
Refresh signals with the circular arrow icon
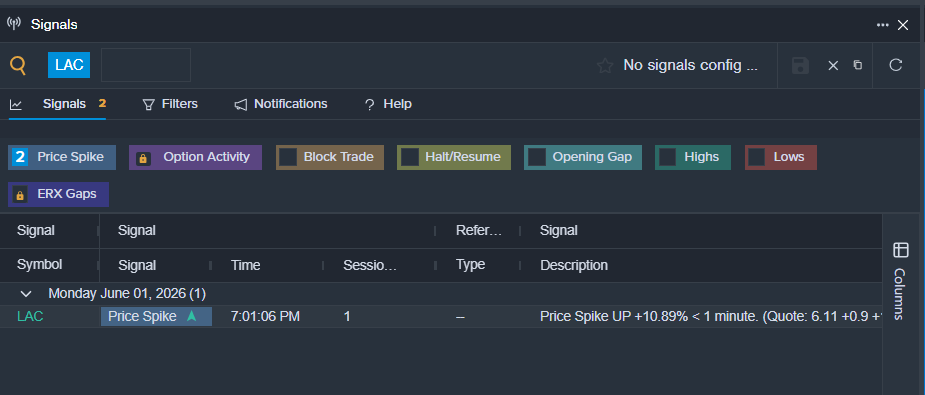coord(896,65)
